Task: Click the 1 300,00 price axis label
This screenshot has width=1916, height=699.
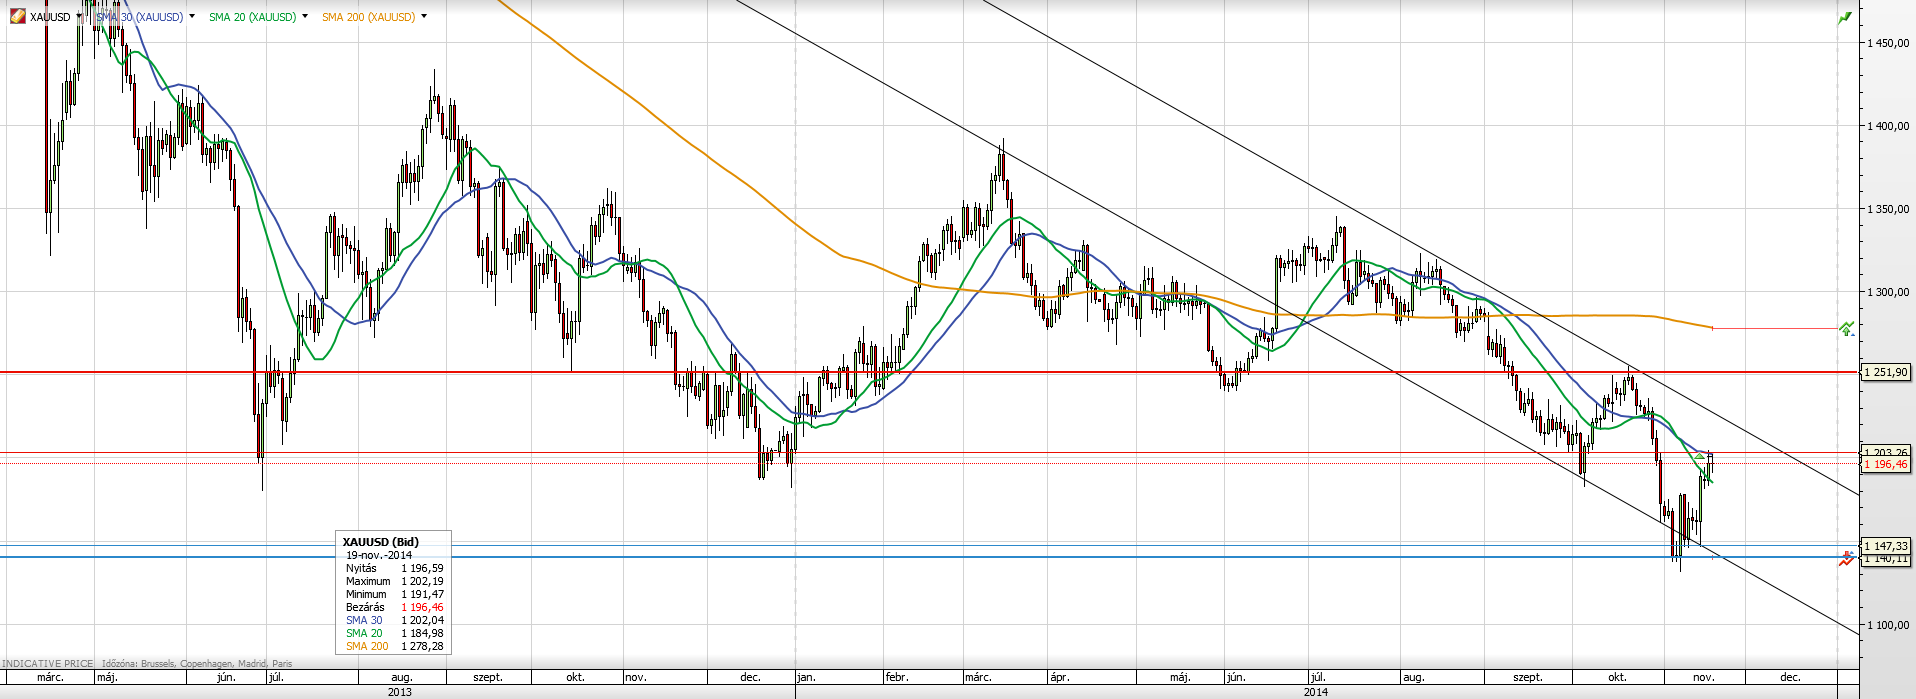Action: (1889, 292)
